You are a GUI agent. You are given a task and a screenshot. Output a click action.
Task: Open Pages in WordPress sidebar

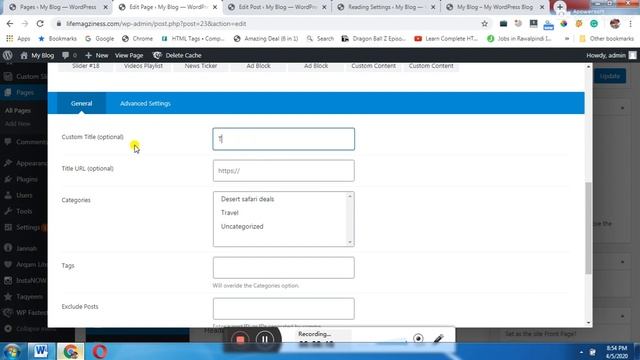[24, 93]
